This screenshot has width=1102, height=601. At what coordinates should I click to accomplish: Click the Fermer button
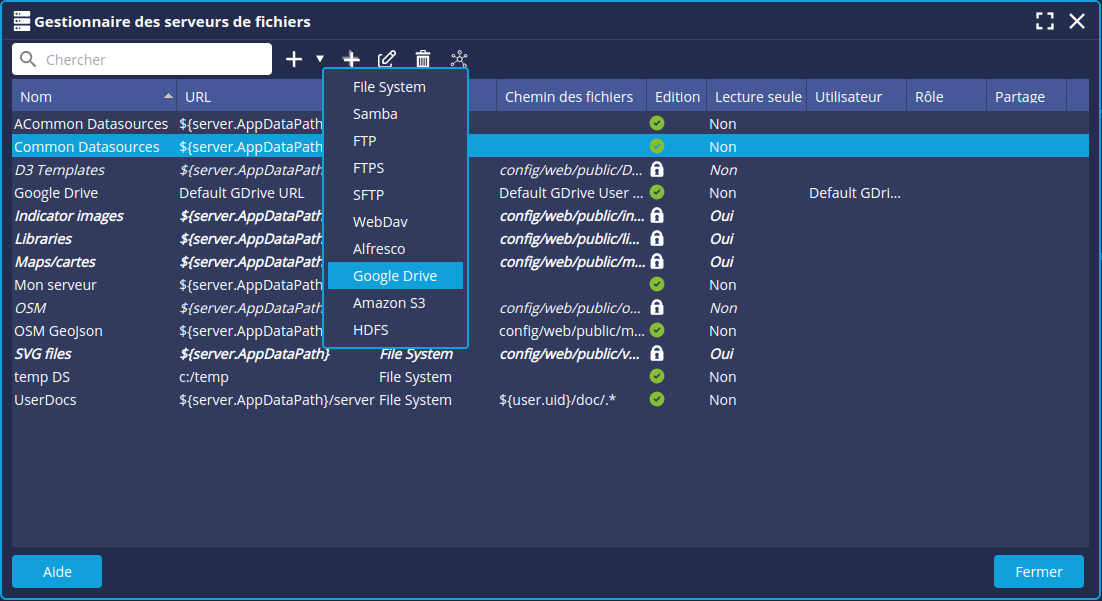click(1038, 572)
